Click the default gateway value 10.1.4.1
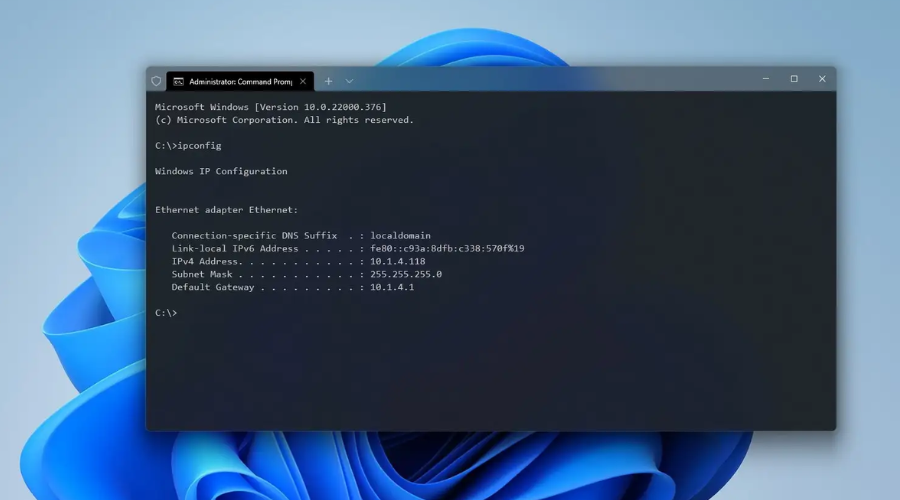This screenshot has height=500, width=900. [x=391, y=287]
